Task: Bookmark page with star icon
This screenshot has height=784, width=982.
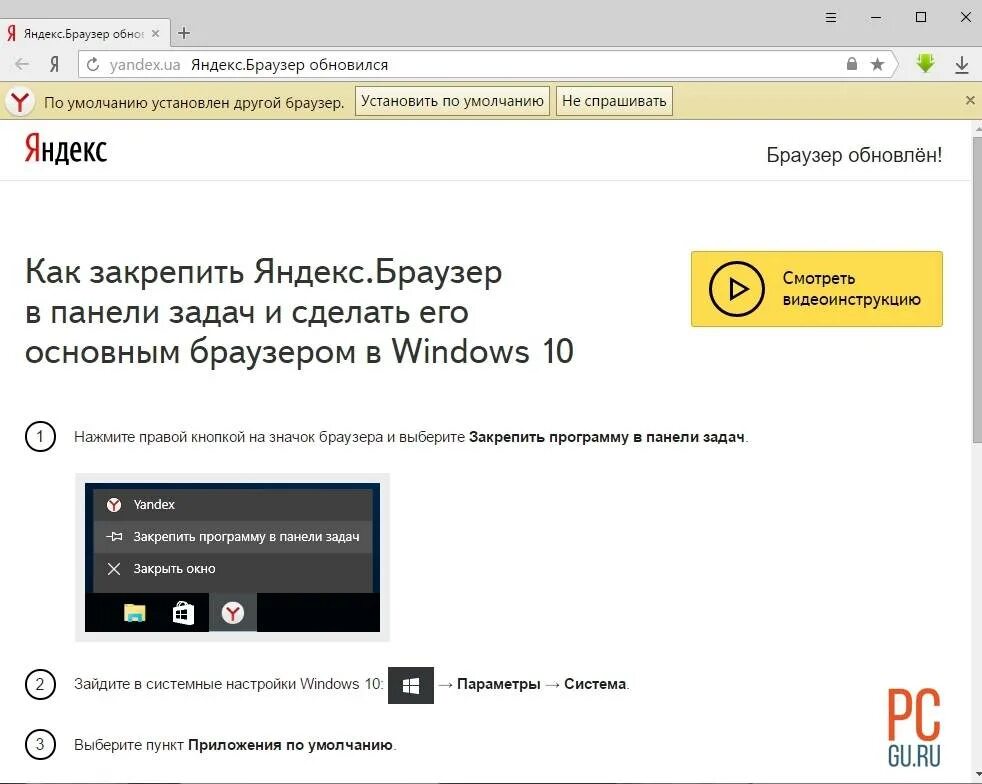Action: tap(877, 64)
